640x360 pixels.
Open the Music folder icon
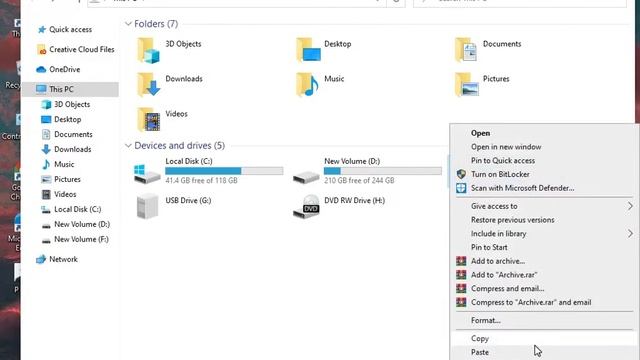point(307,84)
